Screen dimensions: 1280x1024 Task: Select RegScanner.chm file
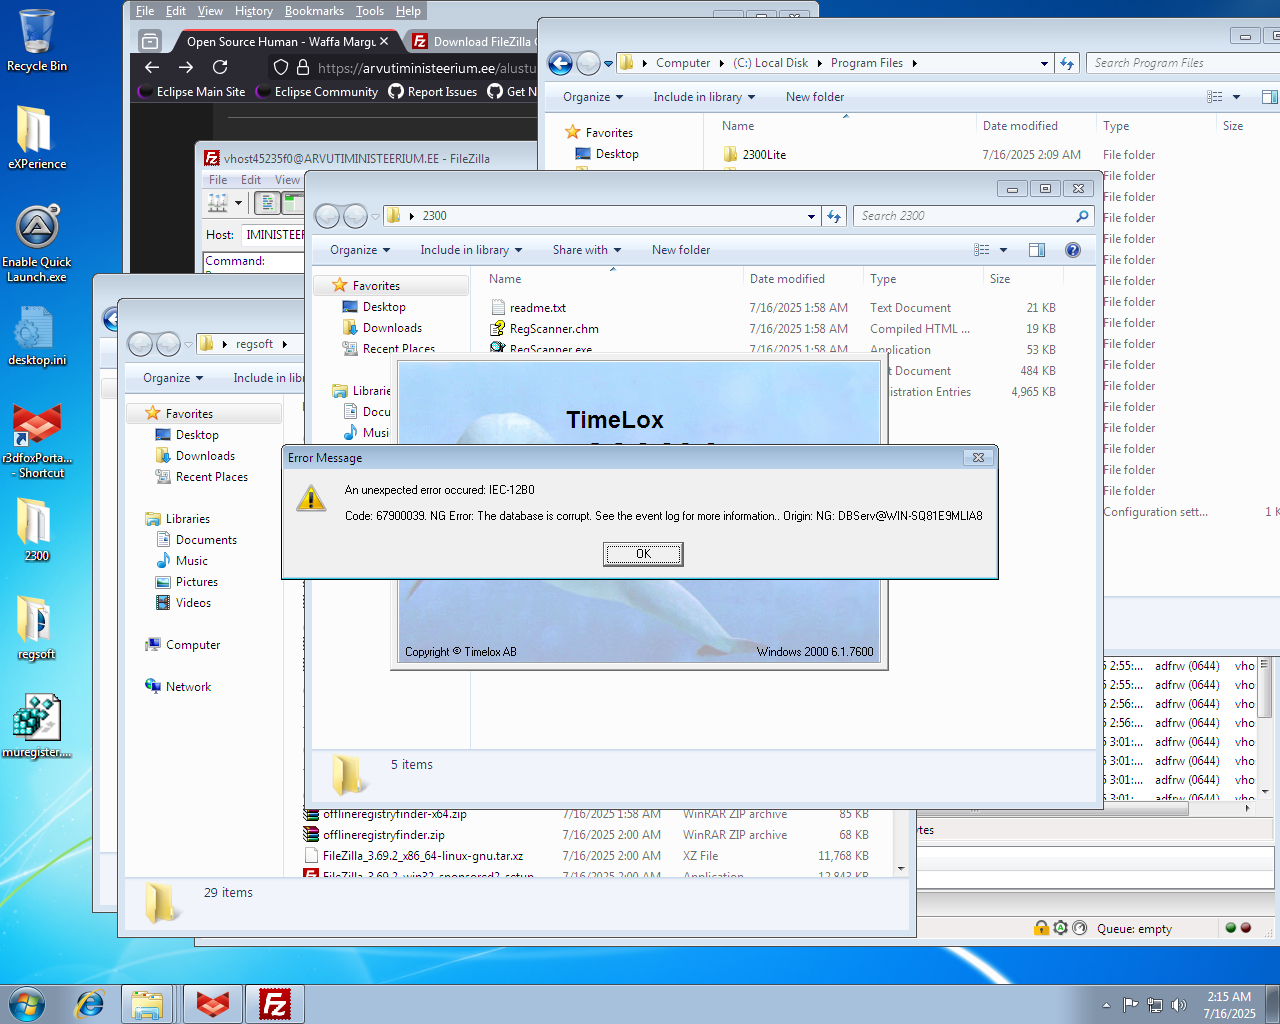pyautogui.click(x=554, y=328)
